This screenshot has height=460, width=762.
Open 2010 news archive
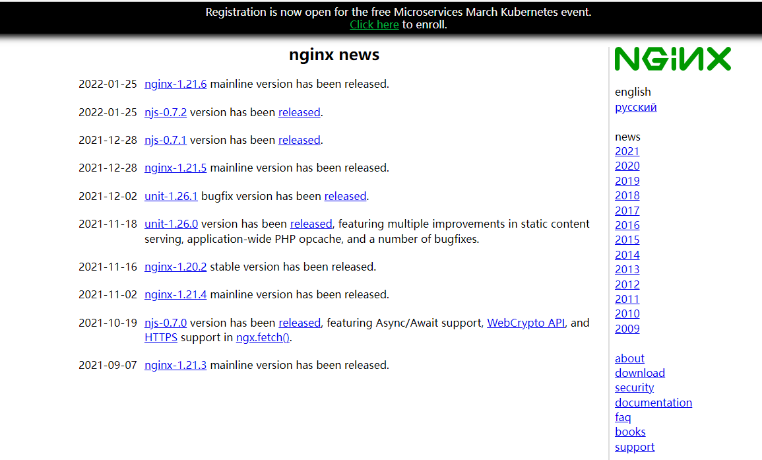tap(627, 314)
